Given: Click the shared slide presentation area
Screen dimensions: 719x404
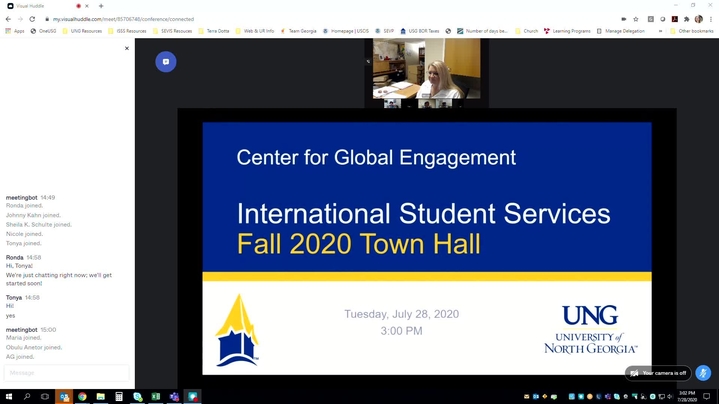Looking at the screenshot, I should click(427, 248).
